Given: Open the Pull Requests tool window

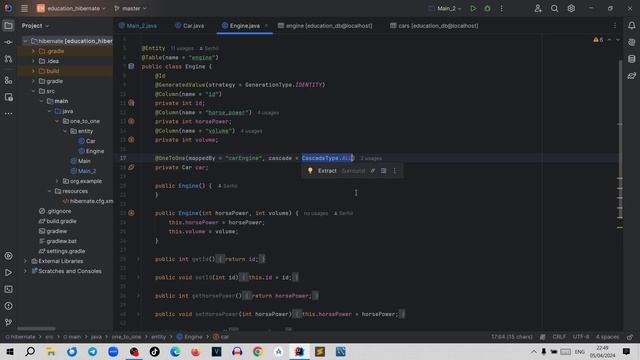Looking at the screenshot, I should point(8,59).
